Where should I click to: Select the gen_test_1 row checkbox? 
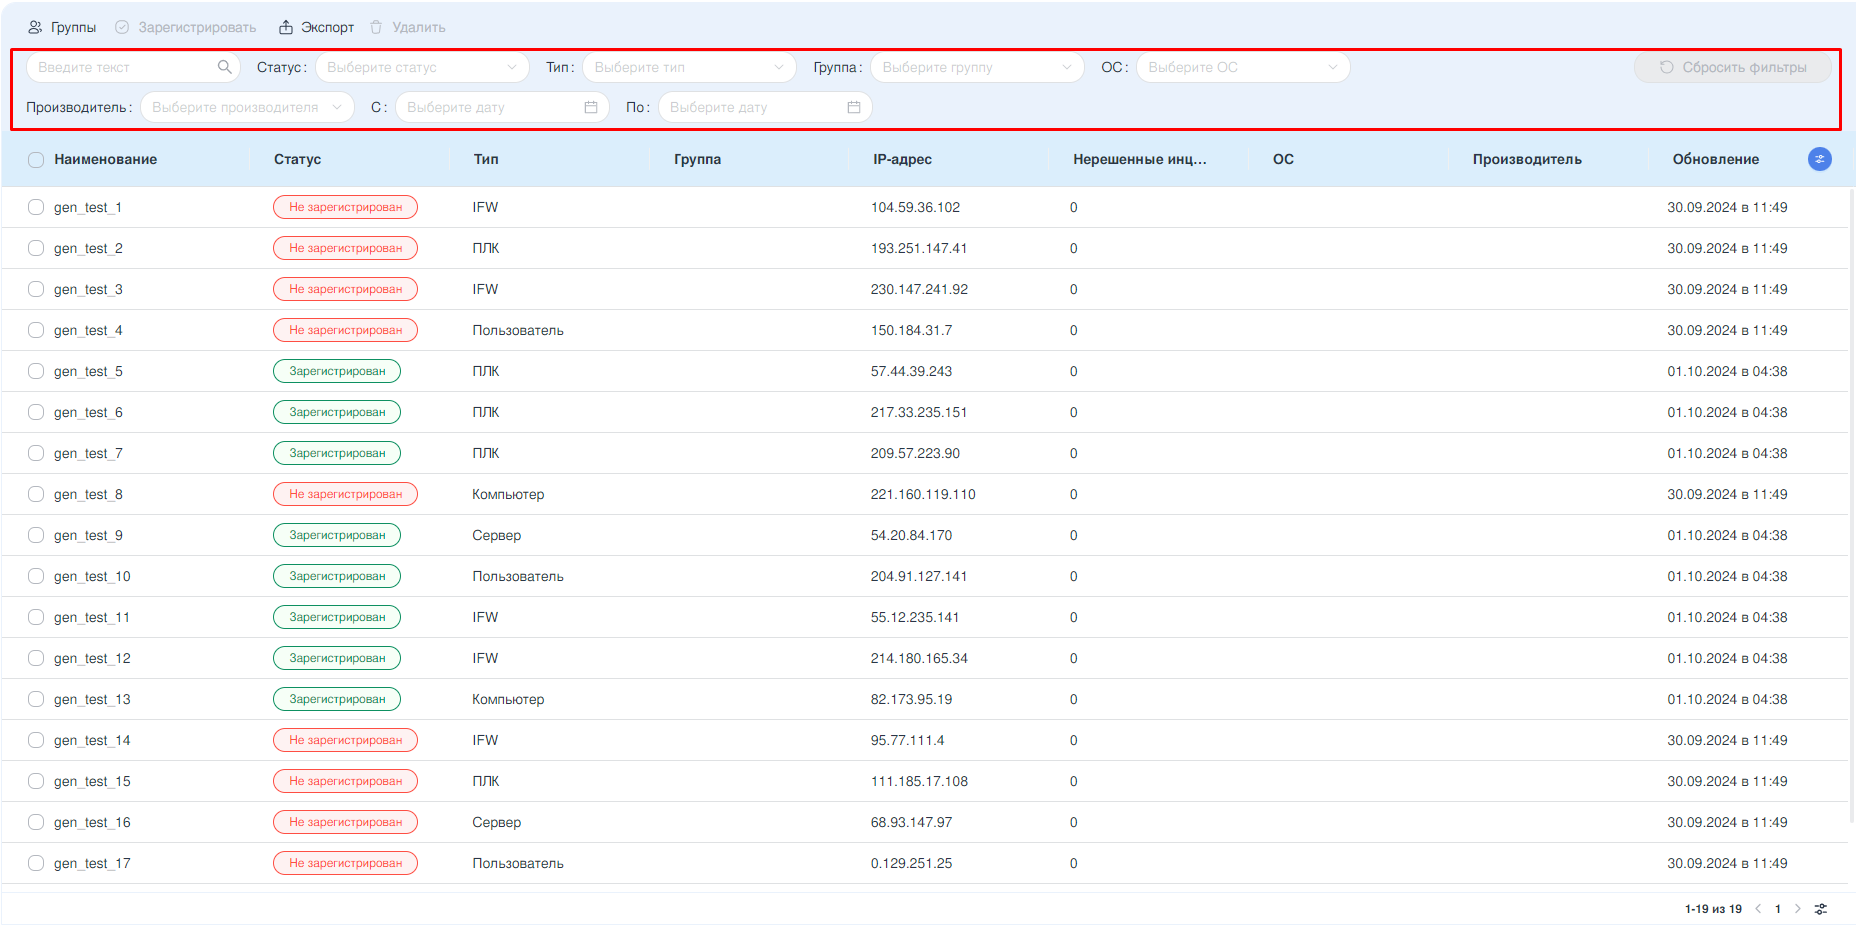coord(36,207)
